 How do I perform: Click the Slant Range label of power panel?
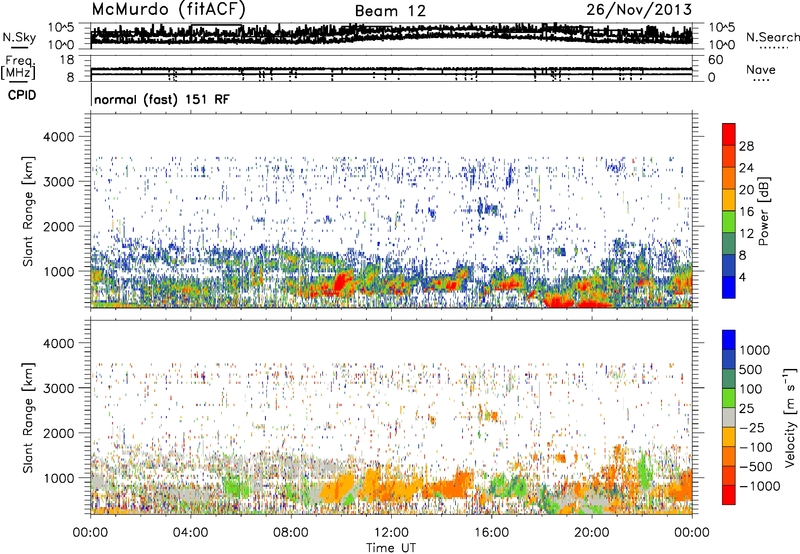pyautogui.click(x=28, y=211)
